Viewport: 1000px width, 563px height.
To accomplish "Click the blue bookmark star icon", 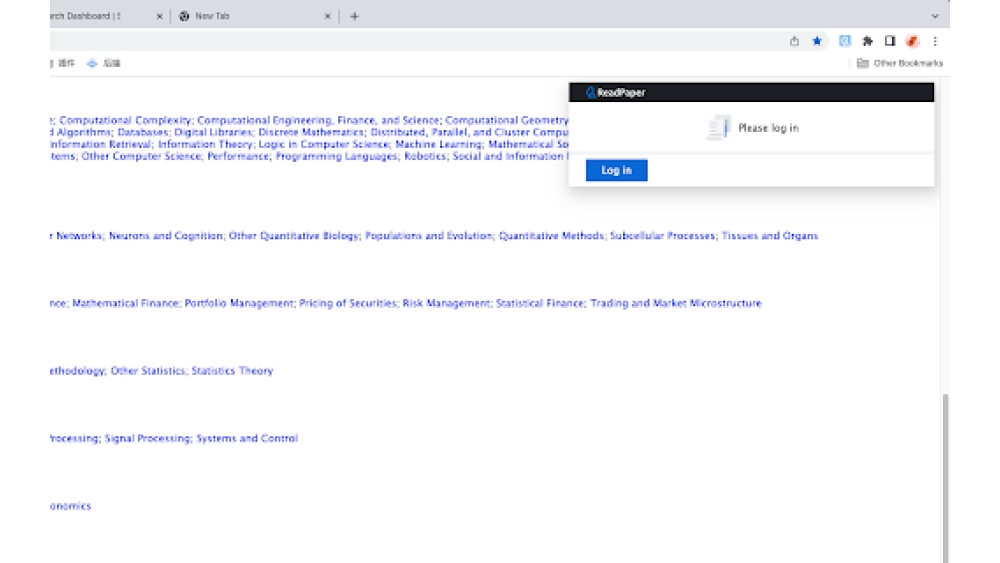I will (817, 41).
